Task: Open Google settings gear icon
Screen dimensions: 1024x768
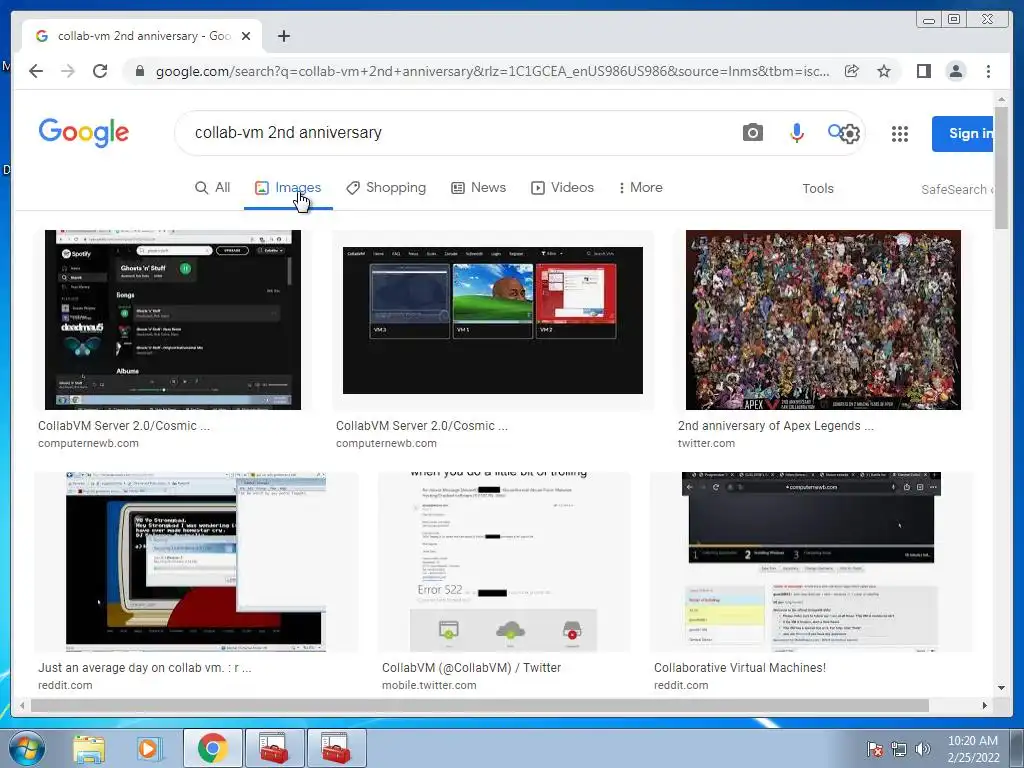Action: point(850,134)
